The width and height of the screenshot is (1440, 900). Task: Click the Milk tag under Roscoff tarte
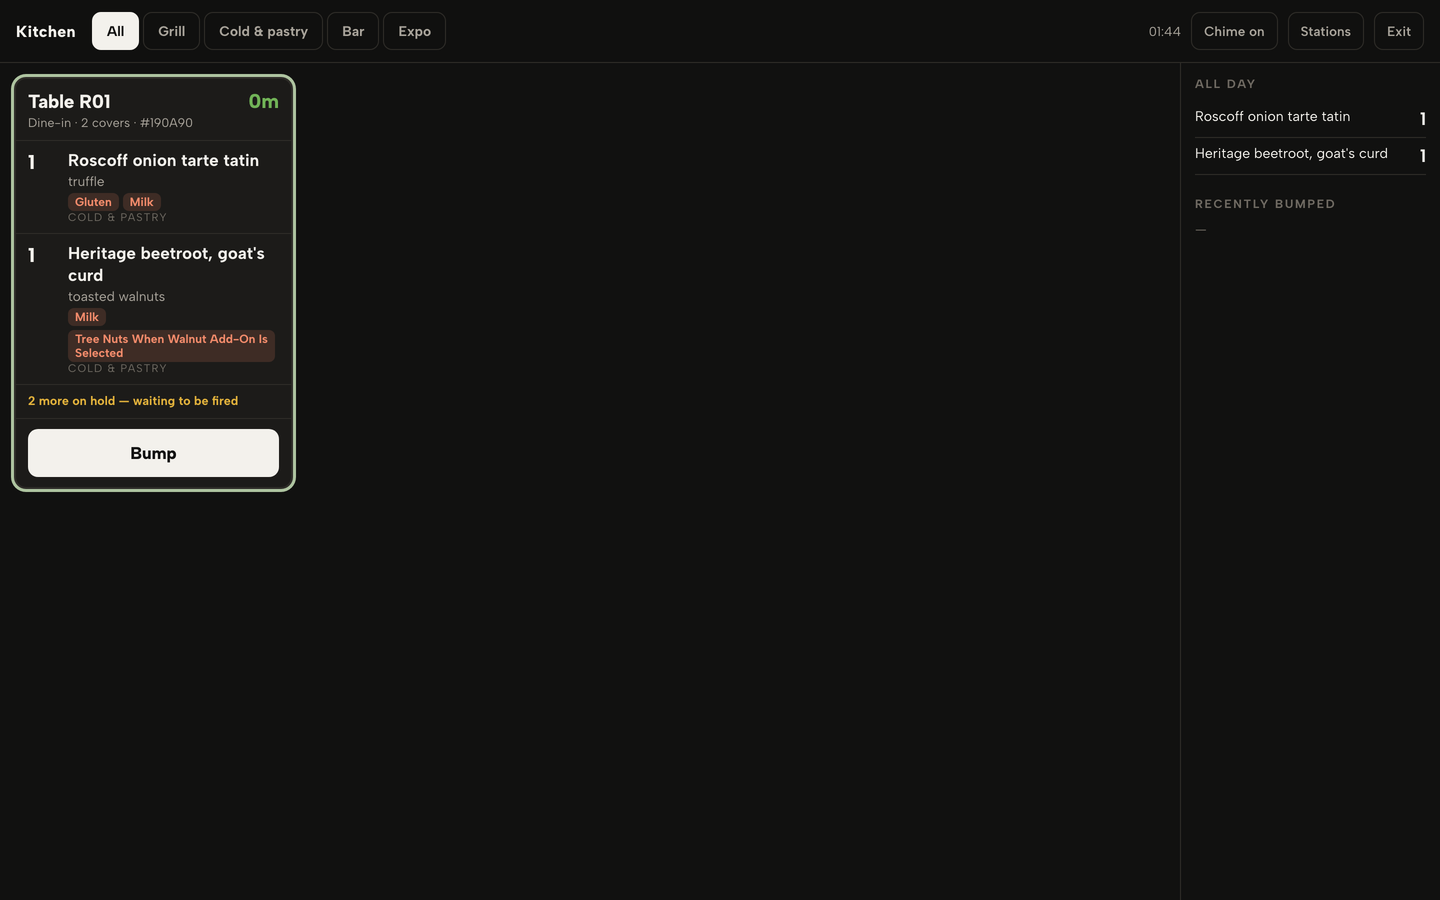(142, 202)
